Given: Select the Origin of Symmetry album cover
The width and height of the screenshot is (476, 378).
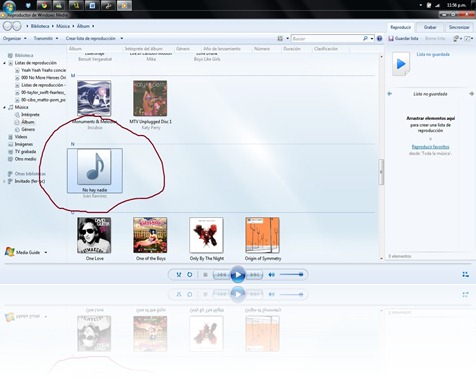Looking at the screenshot, I should tap(262, 235).
